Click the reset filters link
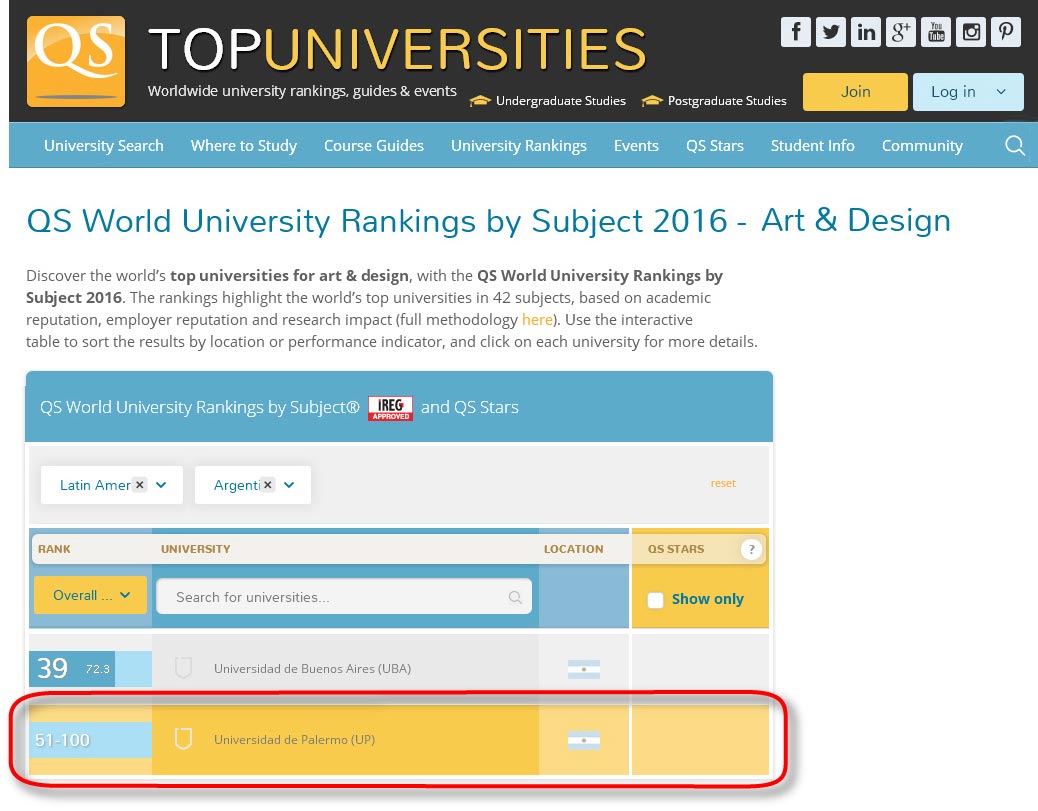This screenshot has width=1038, height=811. (723, 483)
